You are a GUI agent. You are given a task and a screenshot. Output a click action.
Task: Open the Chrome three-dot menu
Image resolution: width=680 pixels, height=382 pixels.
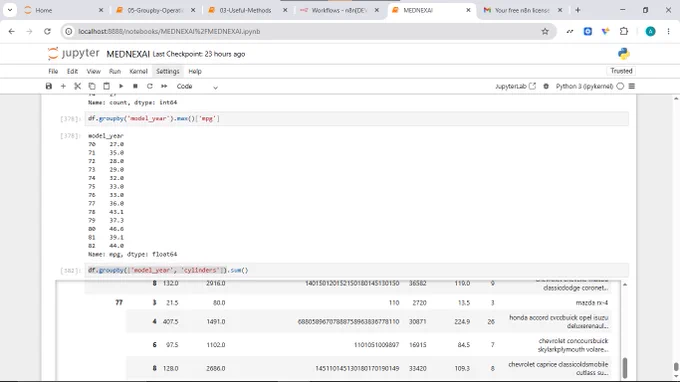click(668, 31)
